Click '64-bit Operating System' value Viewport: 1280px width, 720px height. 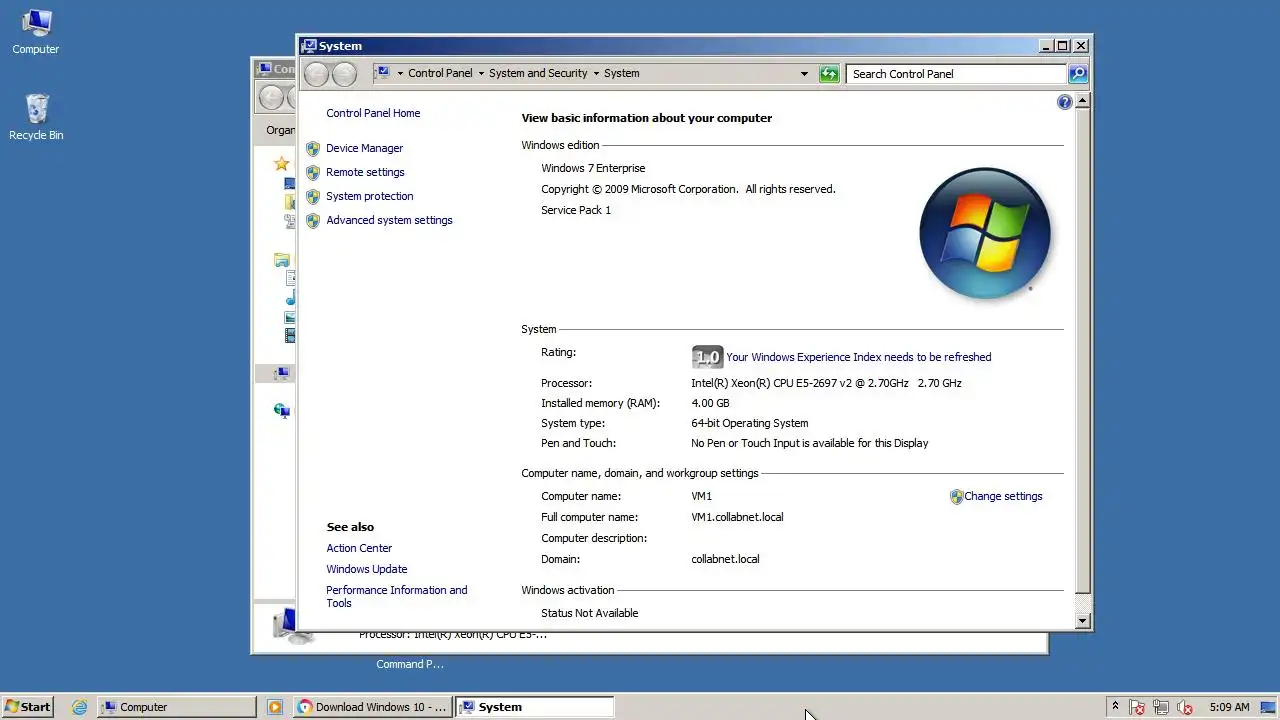pyautogui.click(x=749, y=423)
